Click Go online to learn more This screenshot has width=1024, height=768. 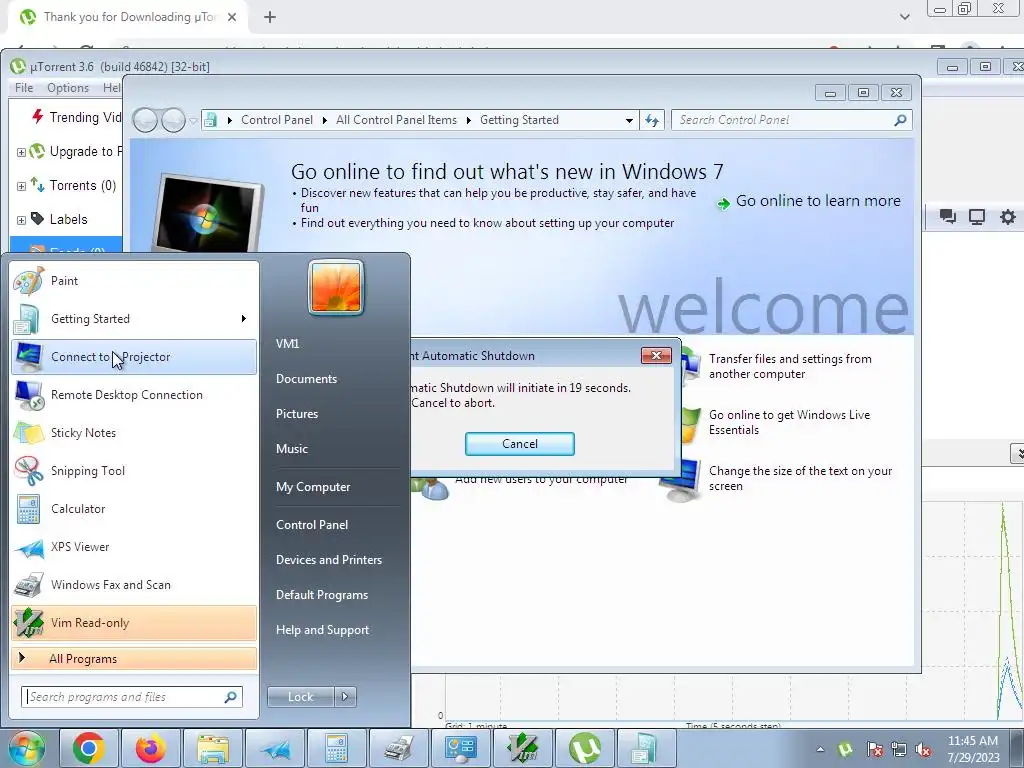coord(818,201)
